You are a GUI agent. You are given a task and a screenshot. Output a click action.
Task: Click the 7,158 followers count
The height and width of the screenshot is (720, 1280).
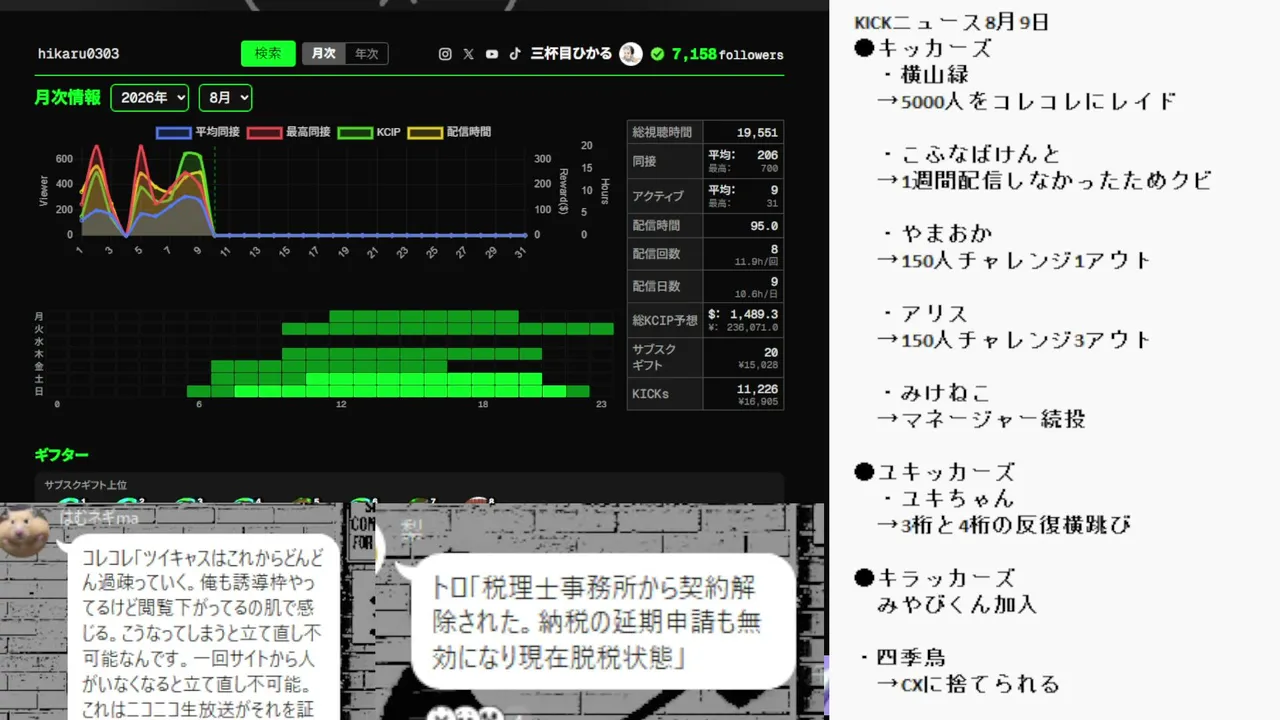pos(727,54)
